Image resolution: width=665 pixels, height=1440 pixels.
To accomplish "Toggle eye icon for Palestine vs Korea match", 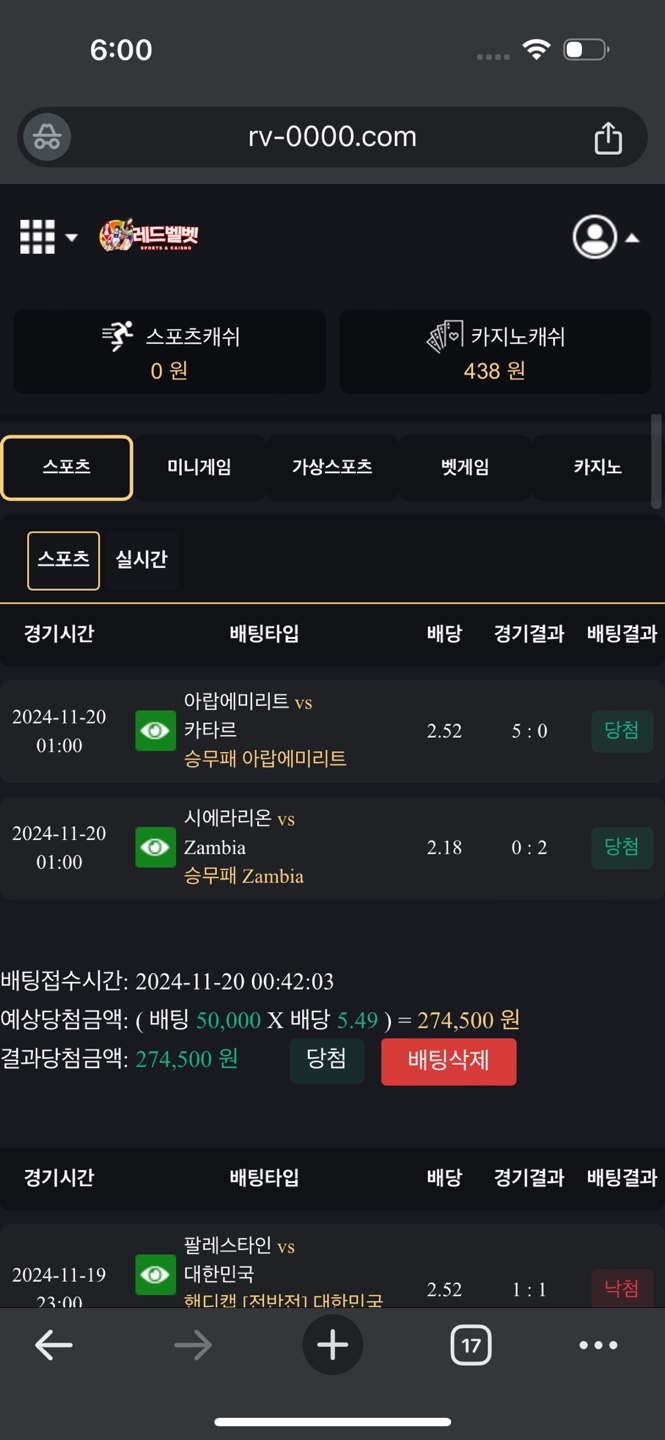I will click(155, 1274).
